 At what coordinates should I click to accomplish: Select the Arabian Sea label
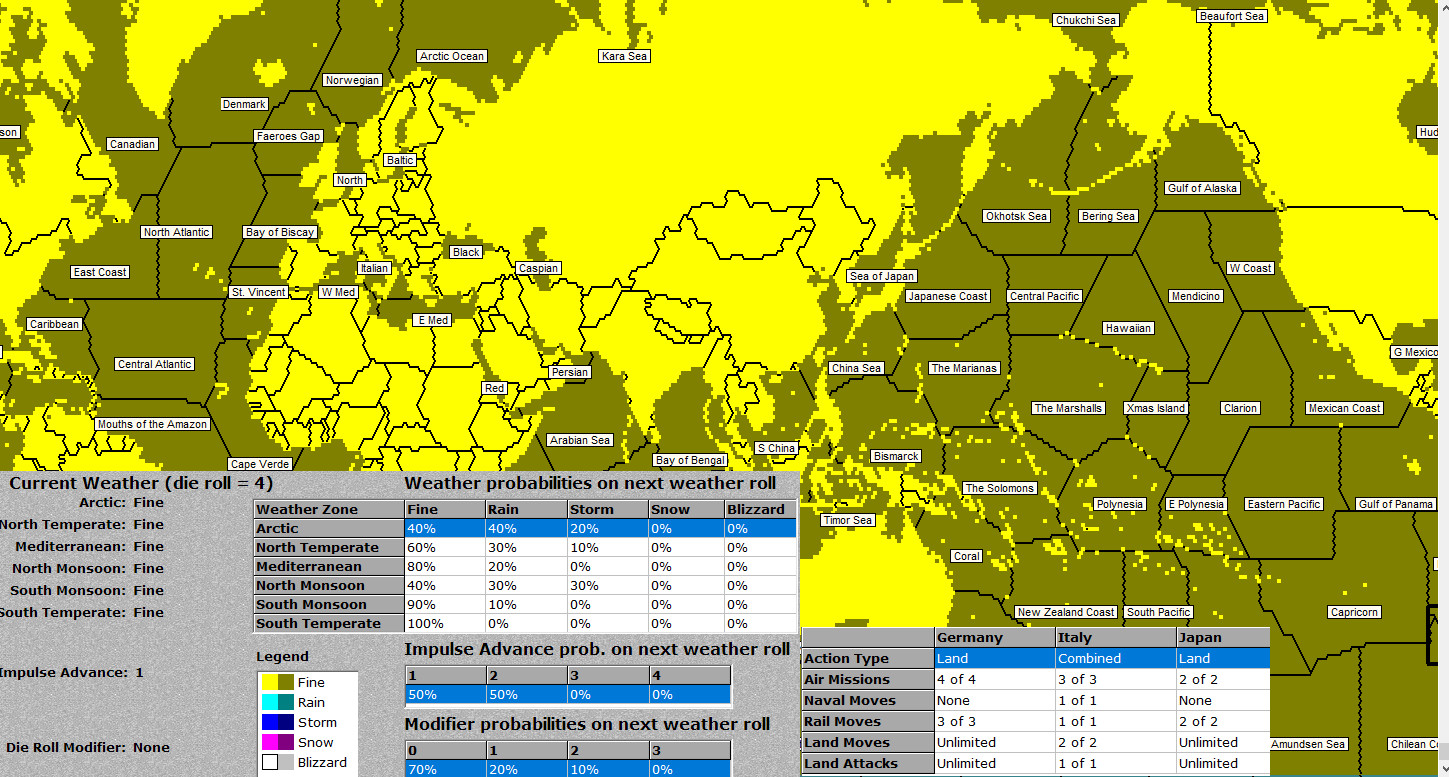[580, 440]
